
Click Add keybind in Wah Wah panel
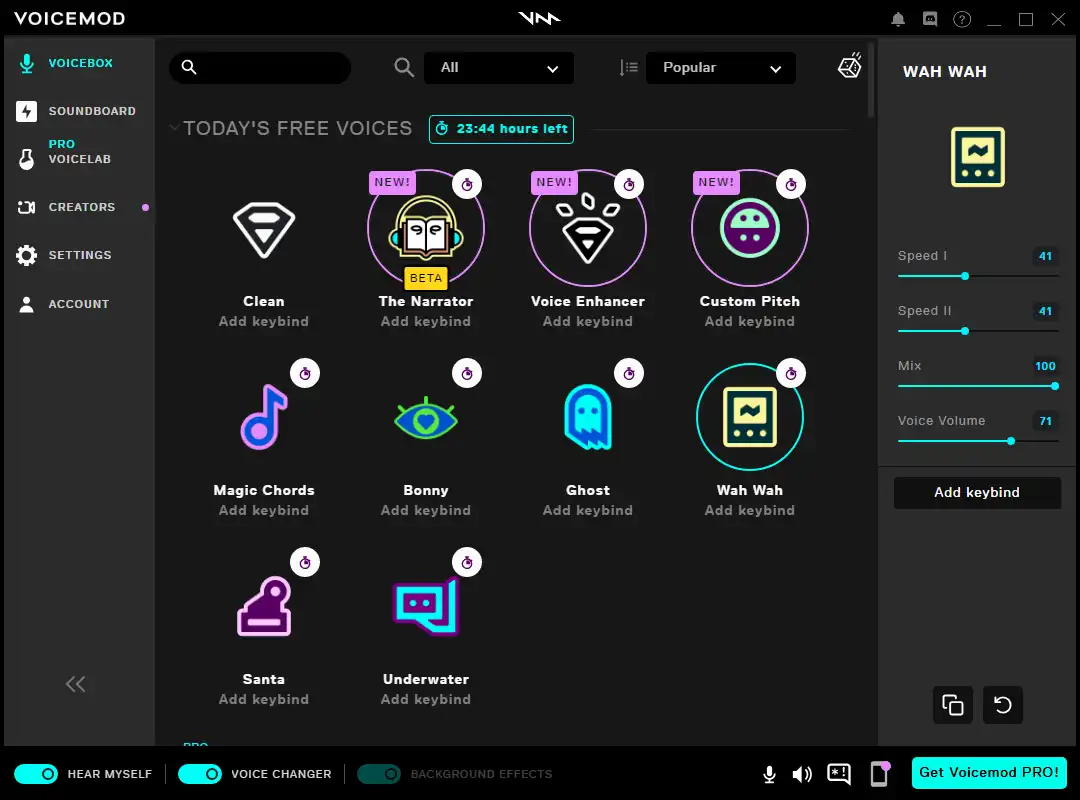point(977,493)
